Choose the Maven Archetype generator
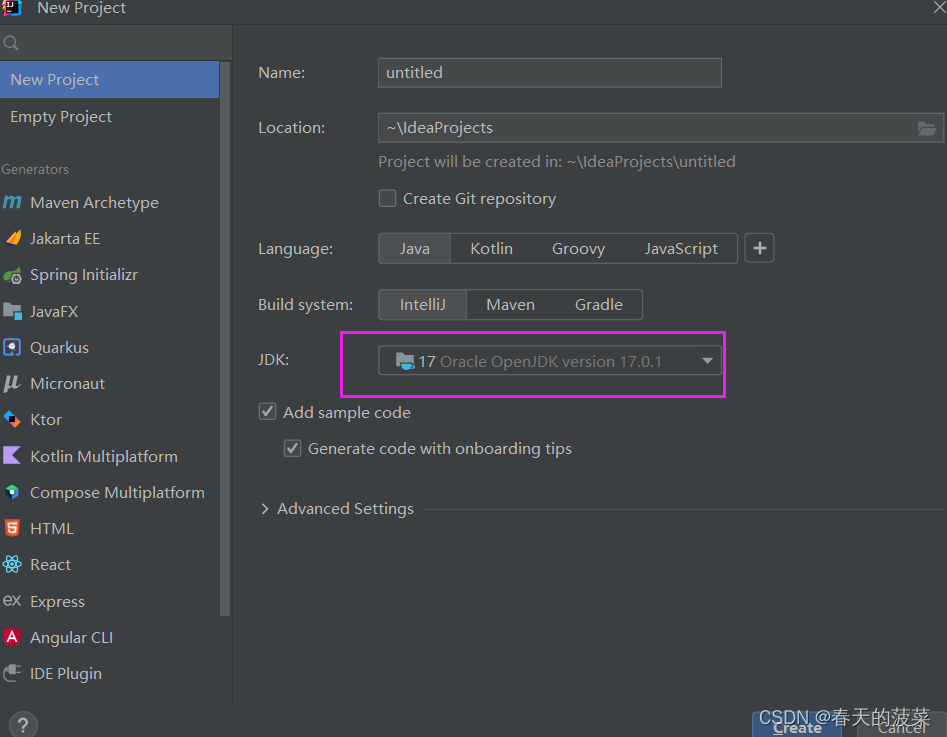The height and width of the screenshot is (737, 947). [109, 202]
